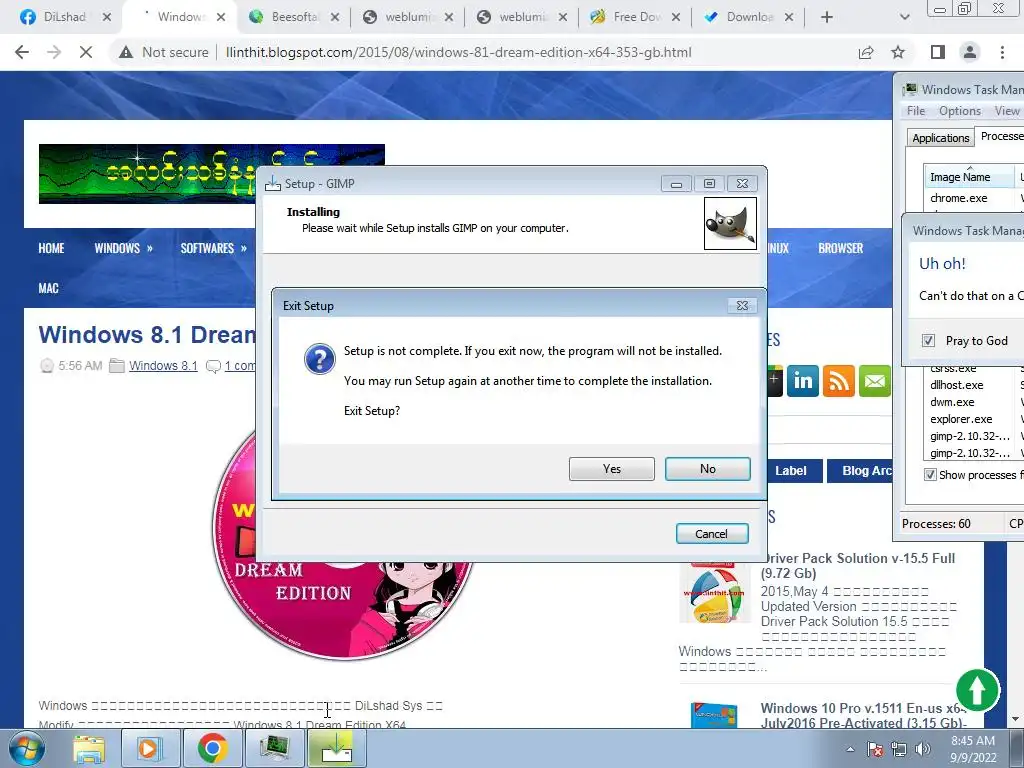The width and height of the screenshot is (1024, 768).
Task: Select the Blog Archive sidebar tab
Action: 860,471
